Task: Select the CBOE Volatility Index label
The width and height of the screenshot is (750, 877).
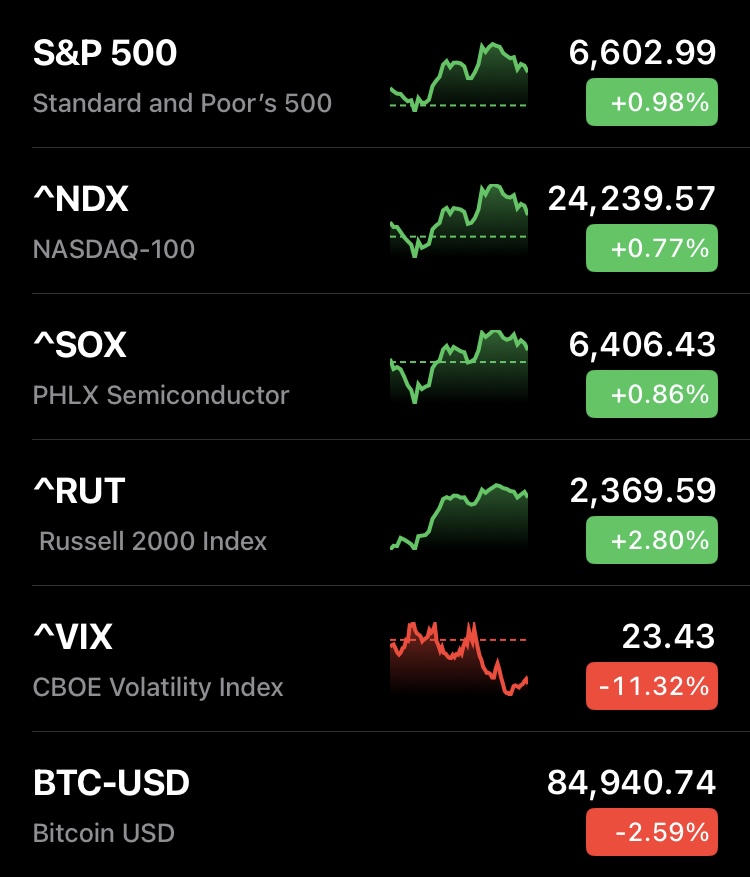Action: click(x=158, y=687)
